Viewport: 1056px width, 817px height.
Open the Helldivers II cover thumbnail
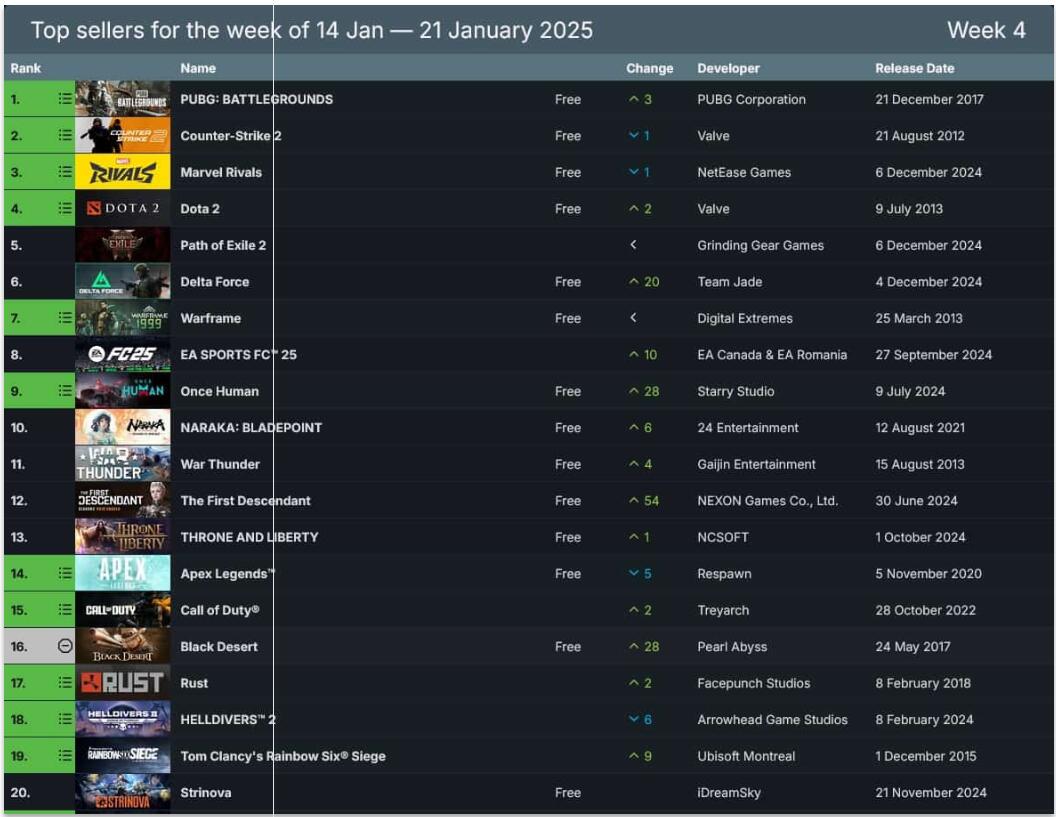123,719
